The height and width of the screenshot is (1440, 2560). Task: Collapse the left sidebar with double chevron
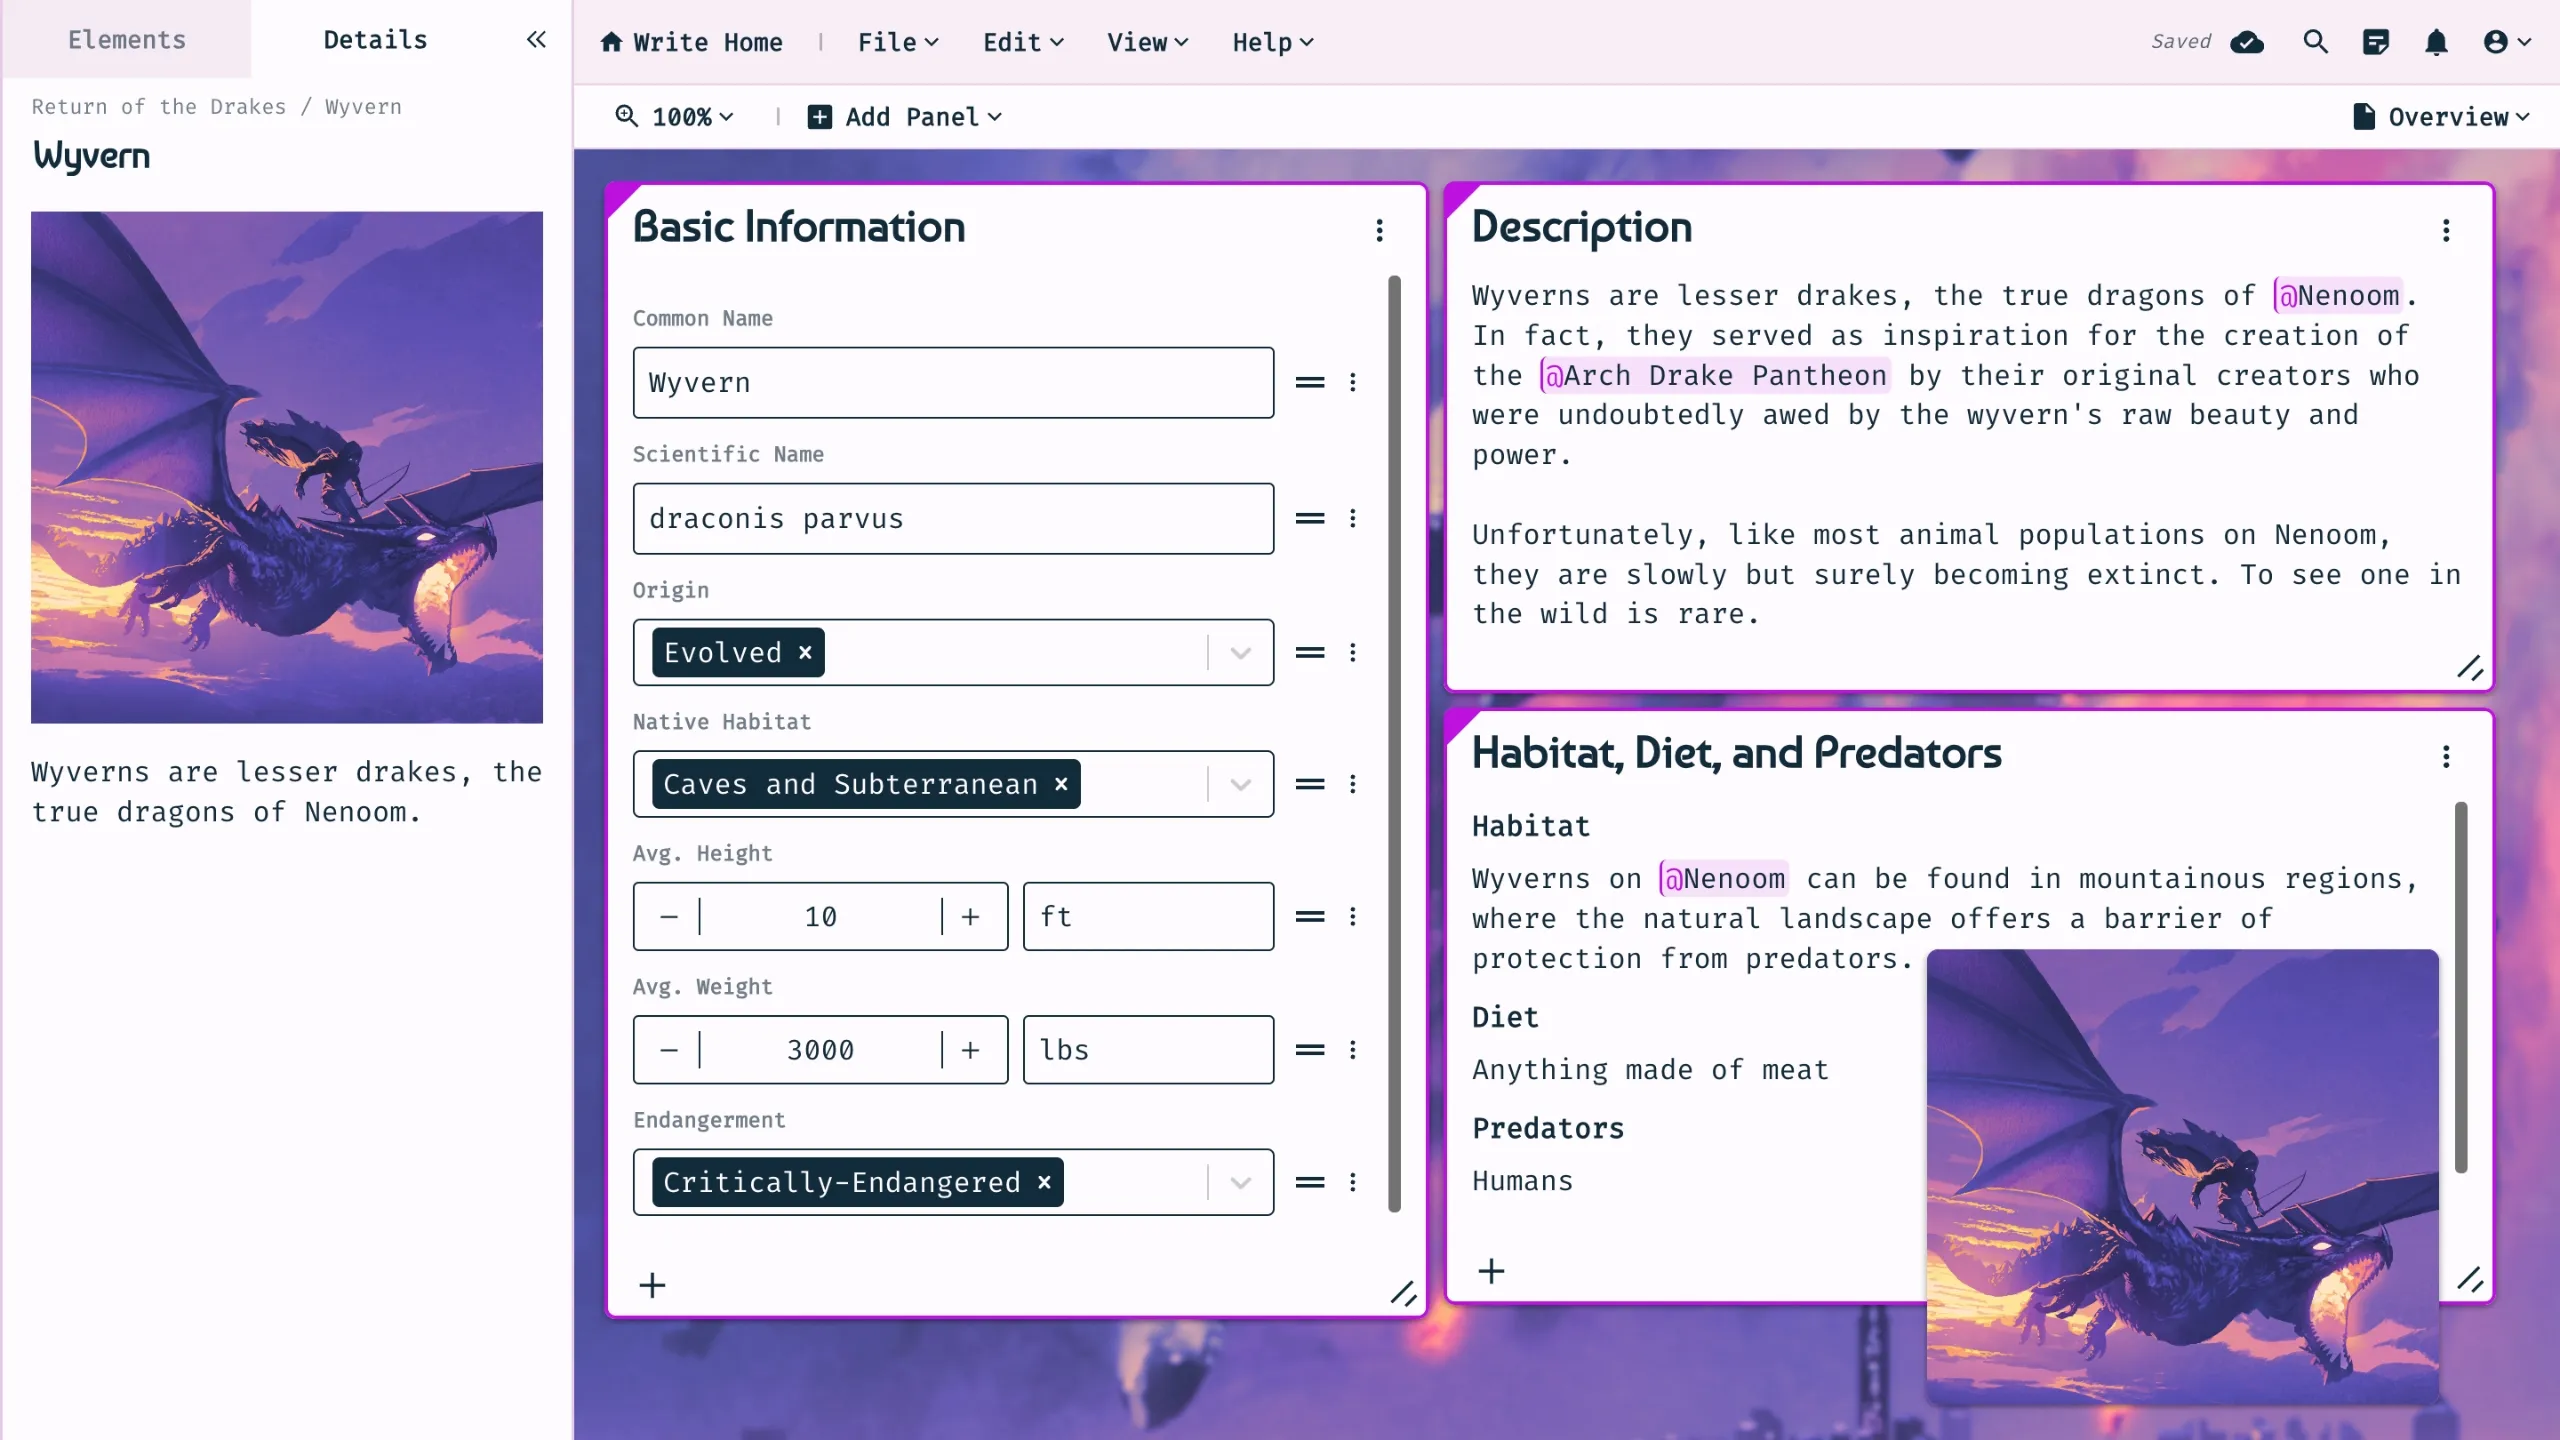pos(536,40)
